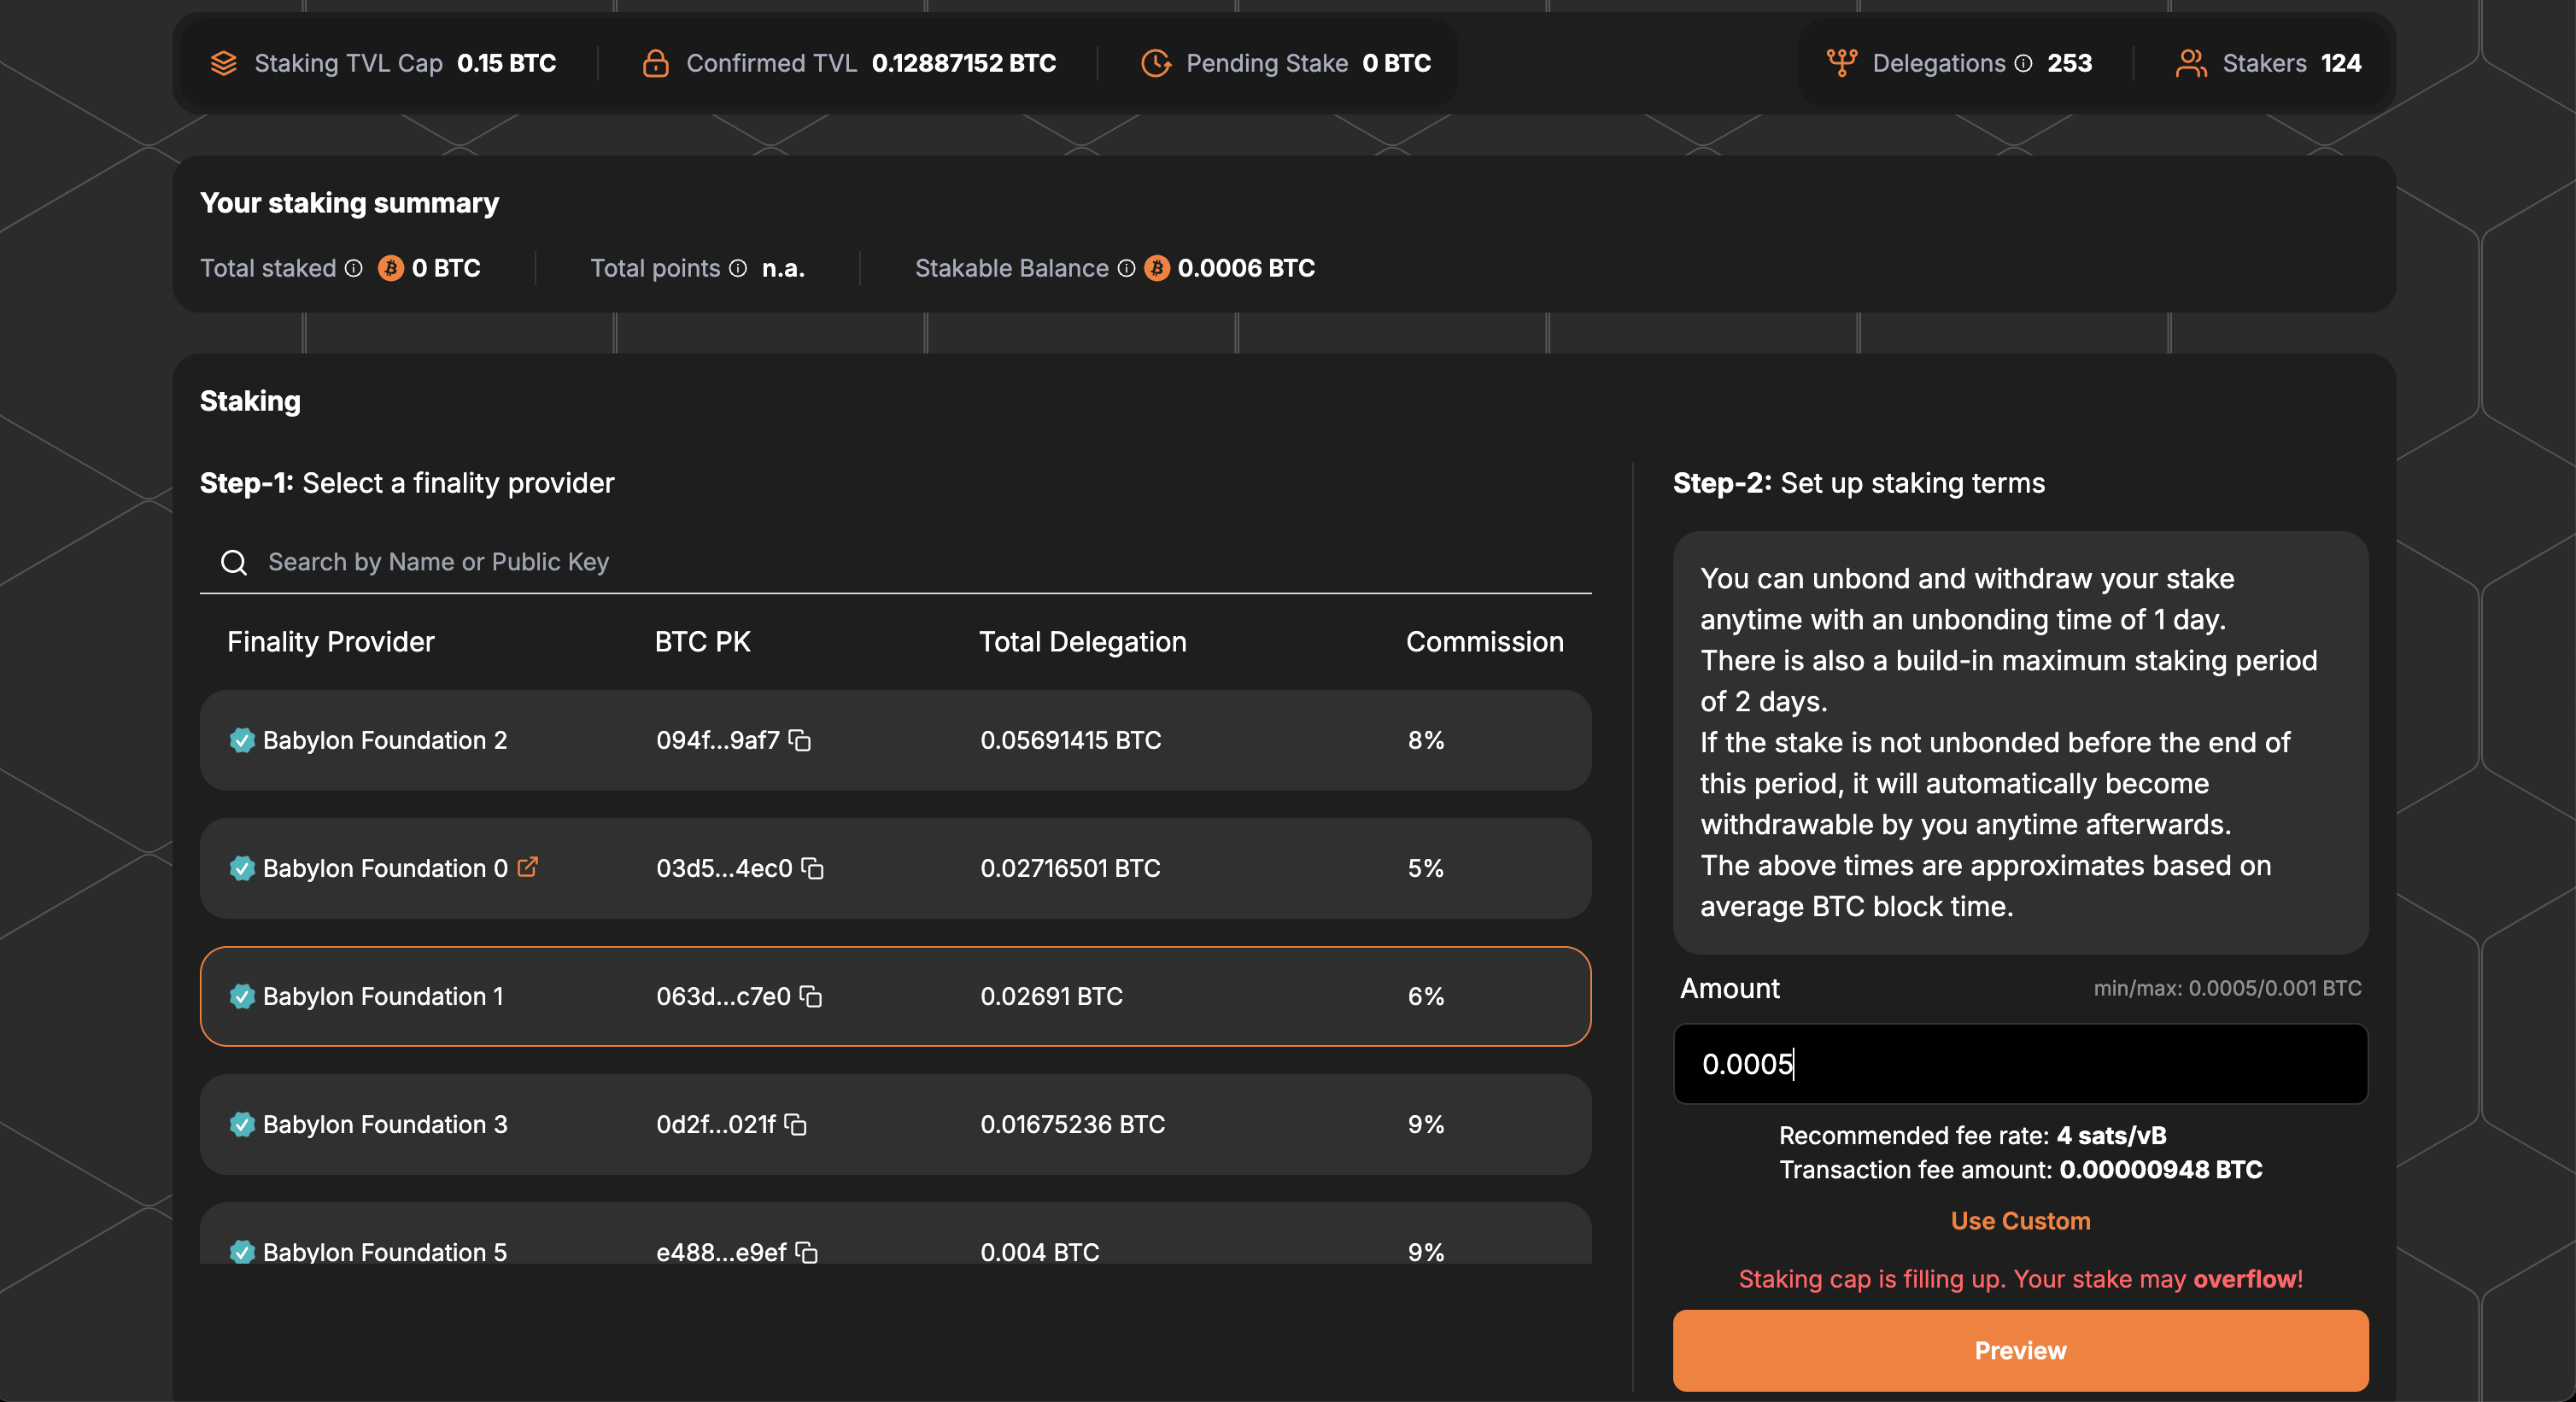Click the 0.01675236 BTC delegation value
Viewport: 2576px width, 1402px height.
point(1073,1124)
